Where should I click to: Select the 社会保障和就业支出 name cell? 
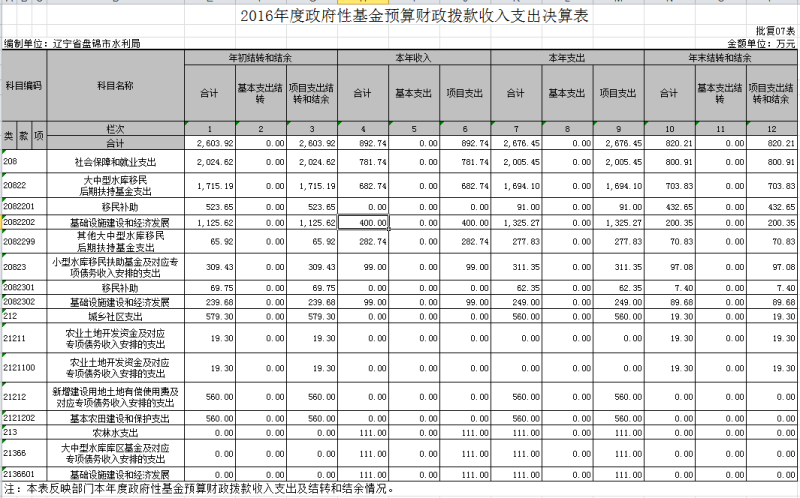[x=115, y=161]
